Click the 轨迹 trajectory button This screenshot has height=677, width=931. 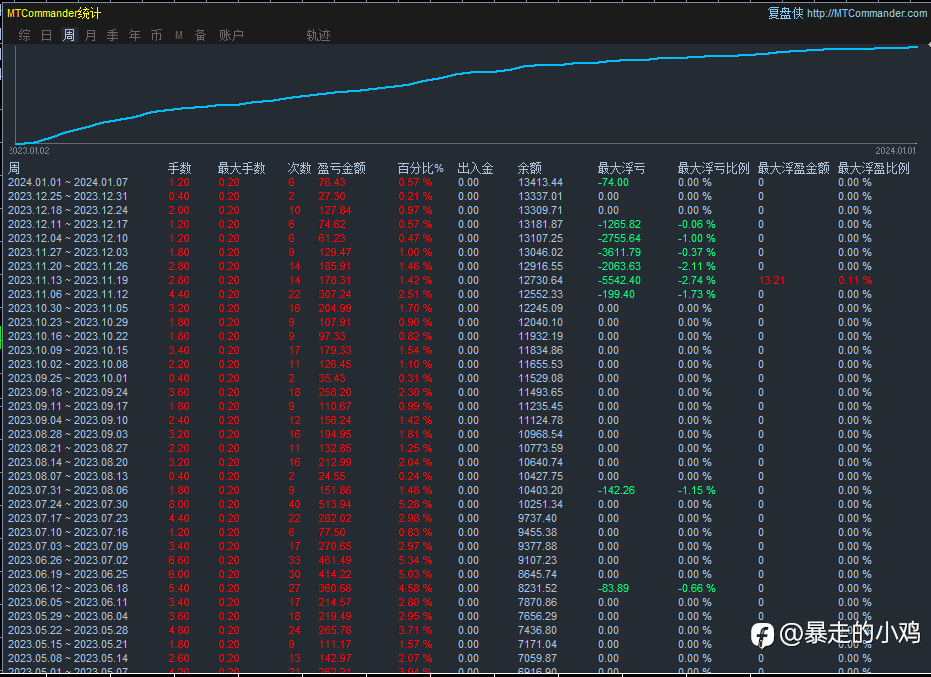318,35
